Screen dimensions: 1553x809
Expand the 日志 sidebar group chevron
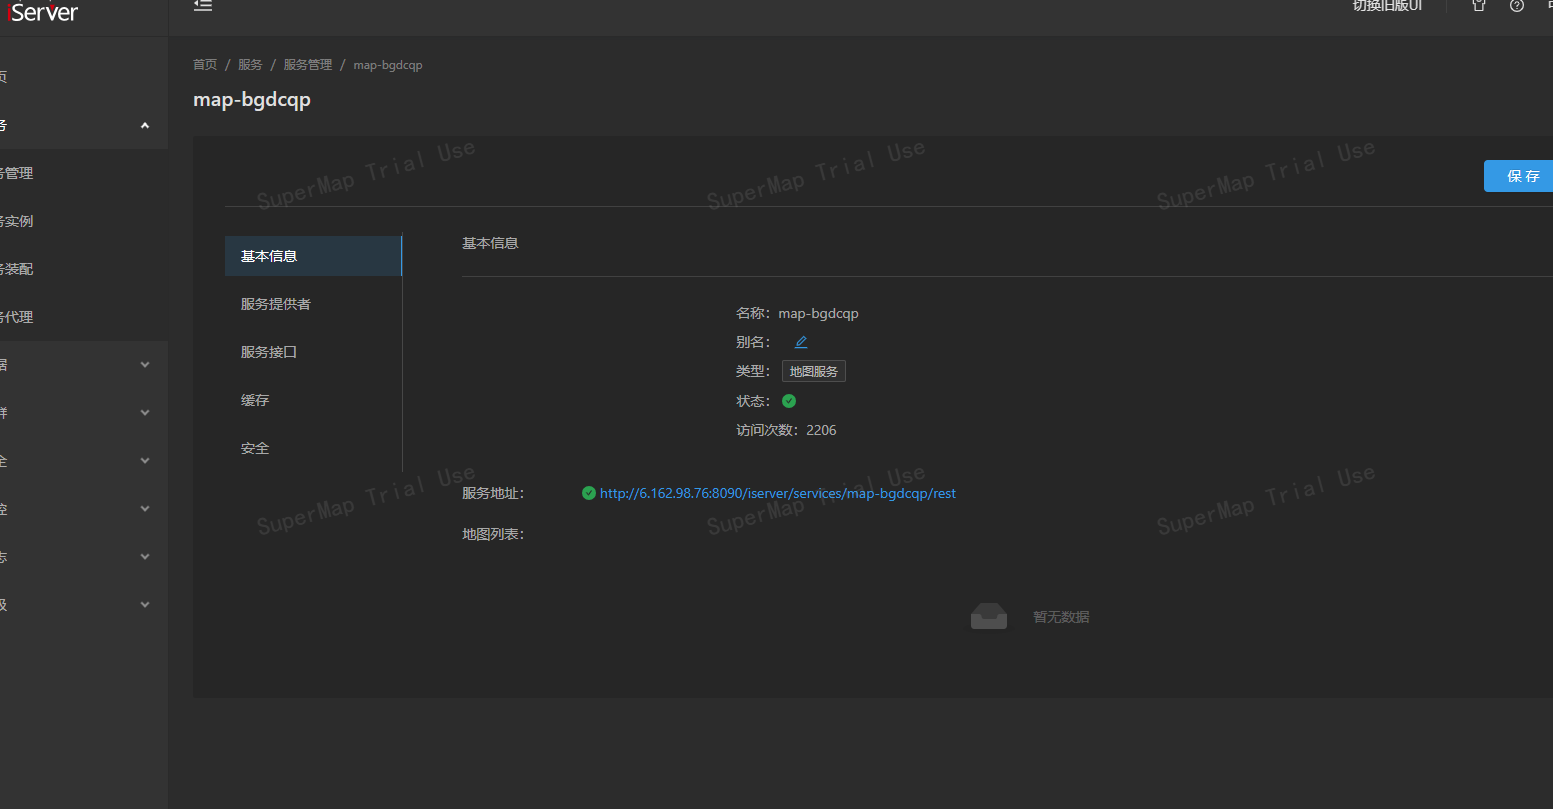145,557
